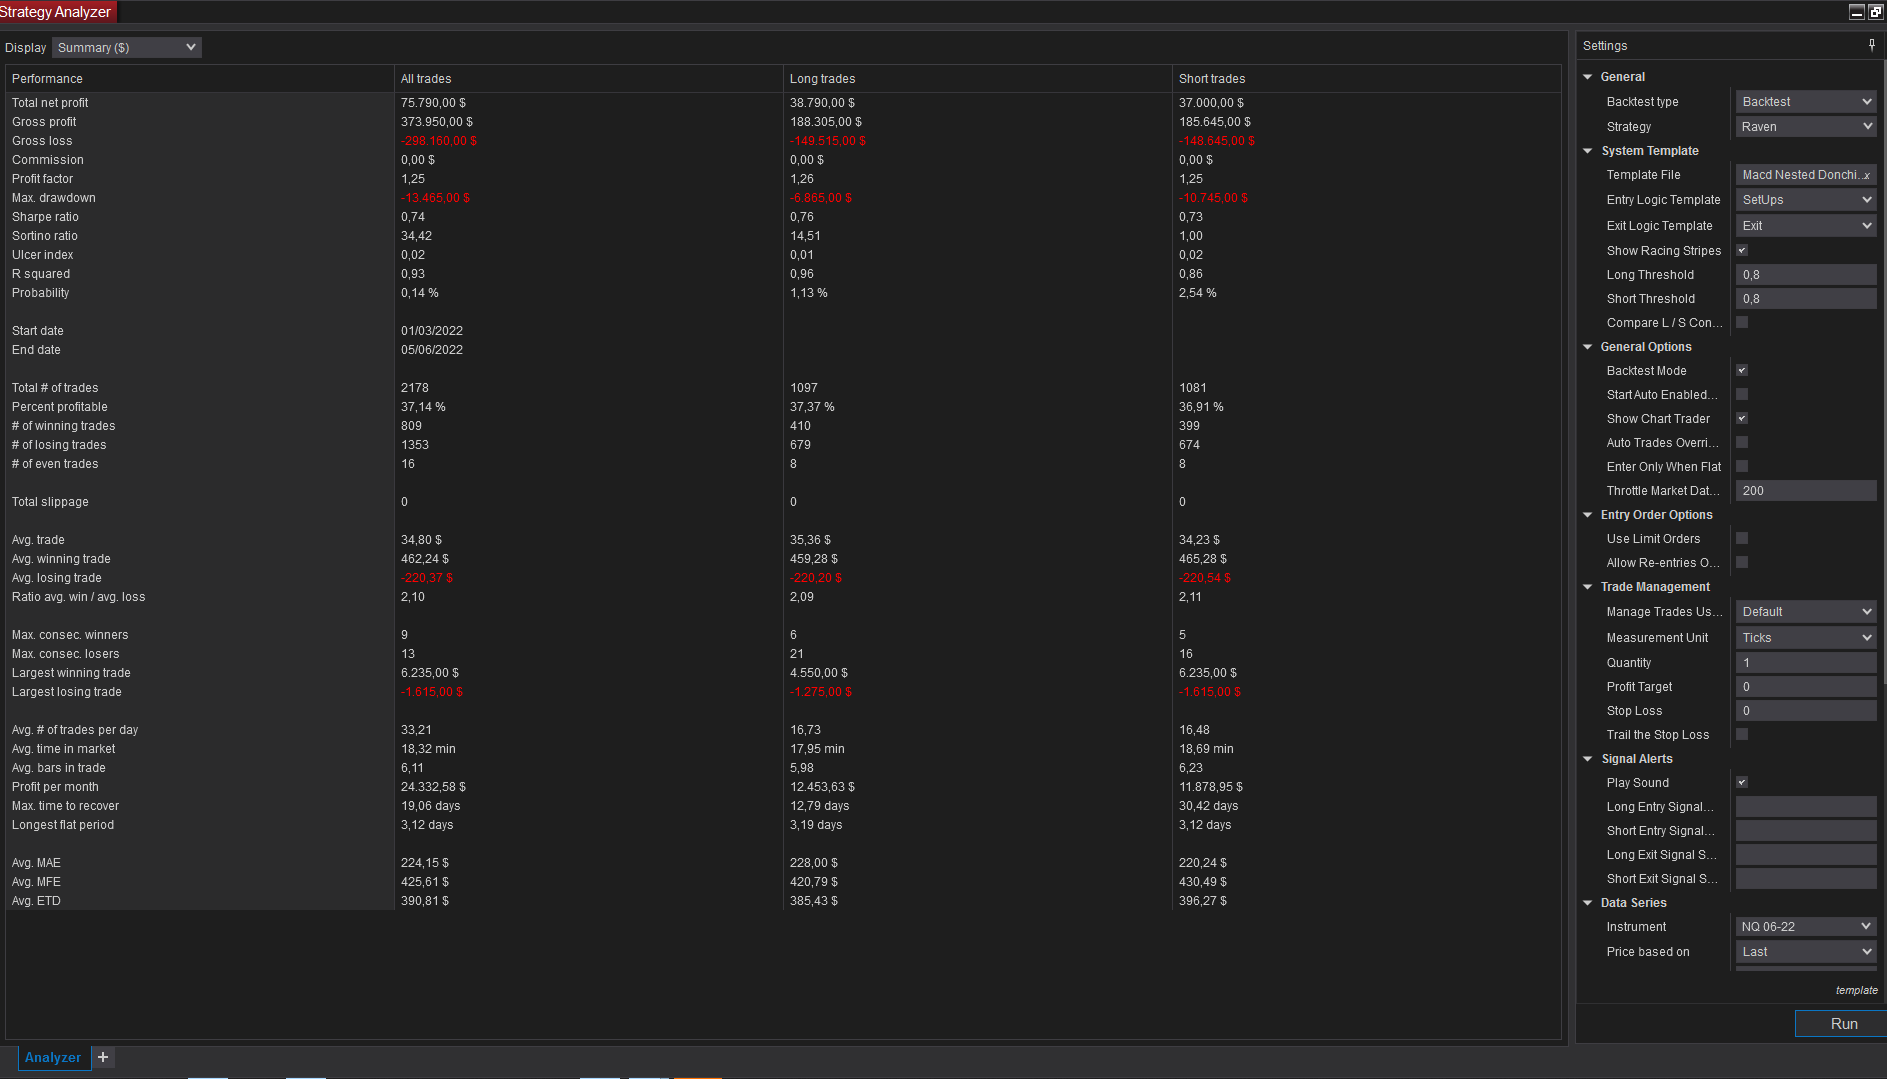The height and width of the screenshot is (1079, 1887).
Task: Click the Run button
Action: pos(1843,1024)
